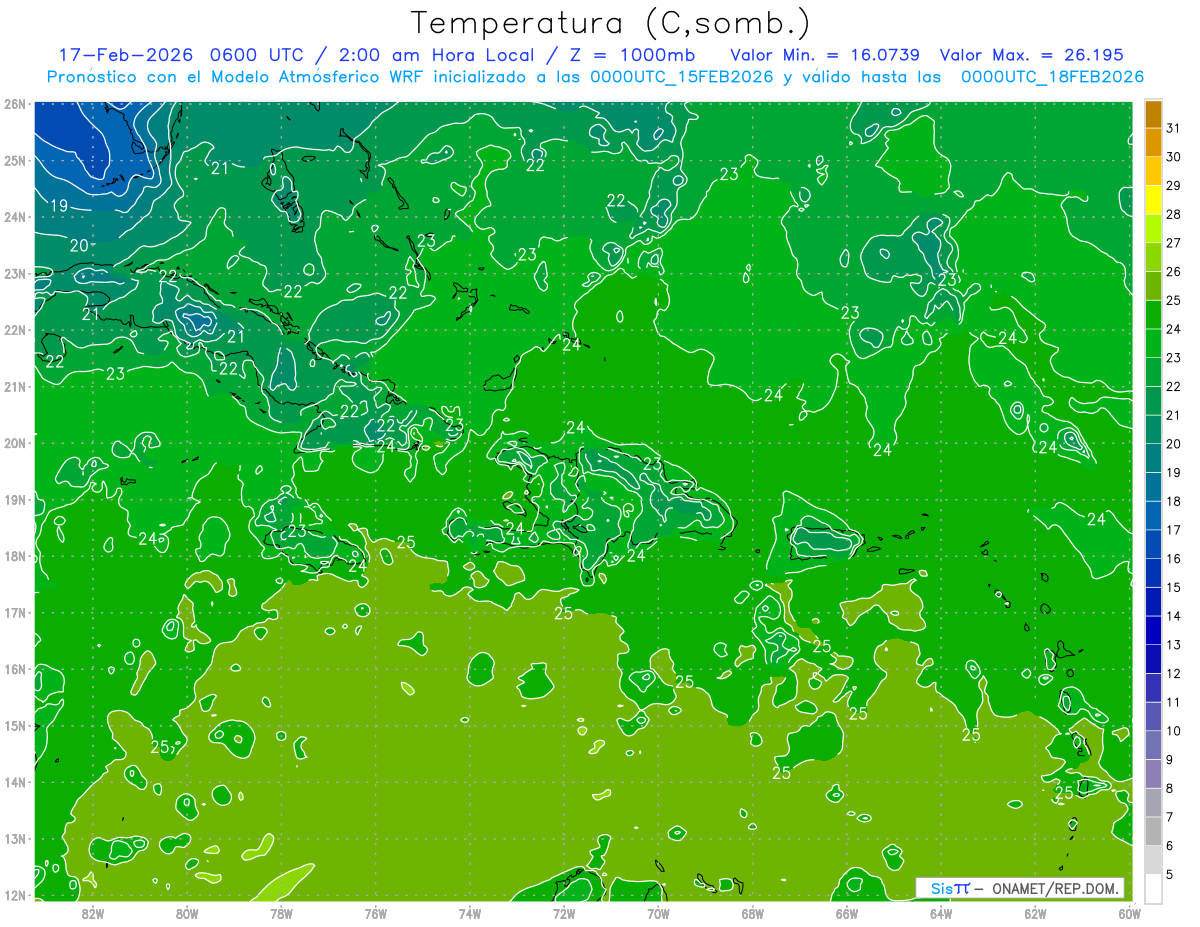Click the '64W' longitude axis label
The width and height of the screenshot is (1200, 927).
click(x=941, y=913)
